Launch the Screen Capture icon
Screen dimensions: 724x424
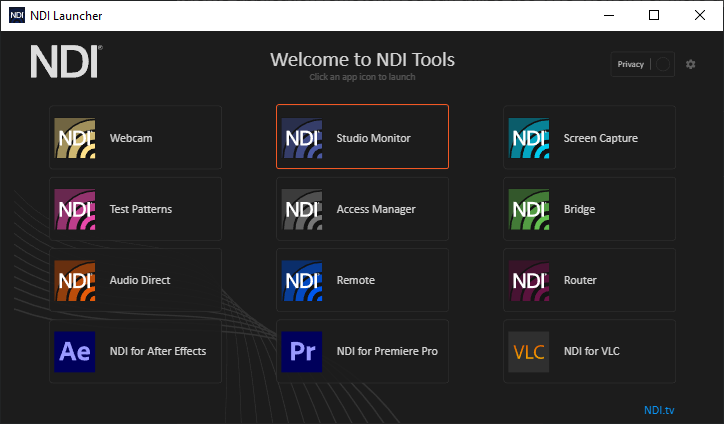point(529,138)
